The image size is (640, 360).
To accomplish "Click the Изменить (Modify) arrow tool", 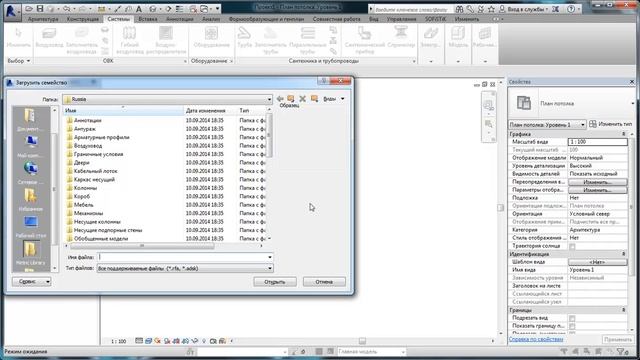I will (x=18, y=39).
